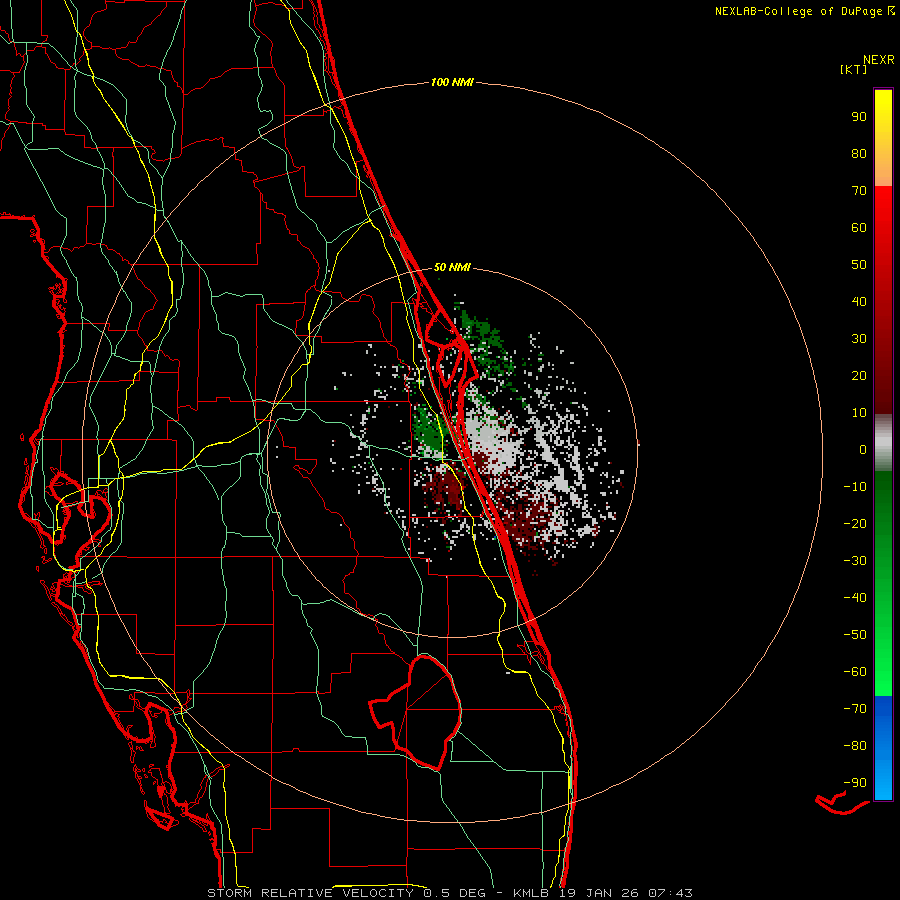Click the '19 JAN 26' date stamp

click(x=599, y=893)
